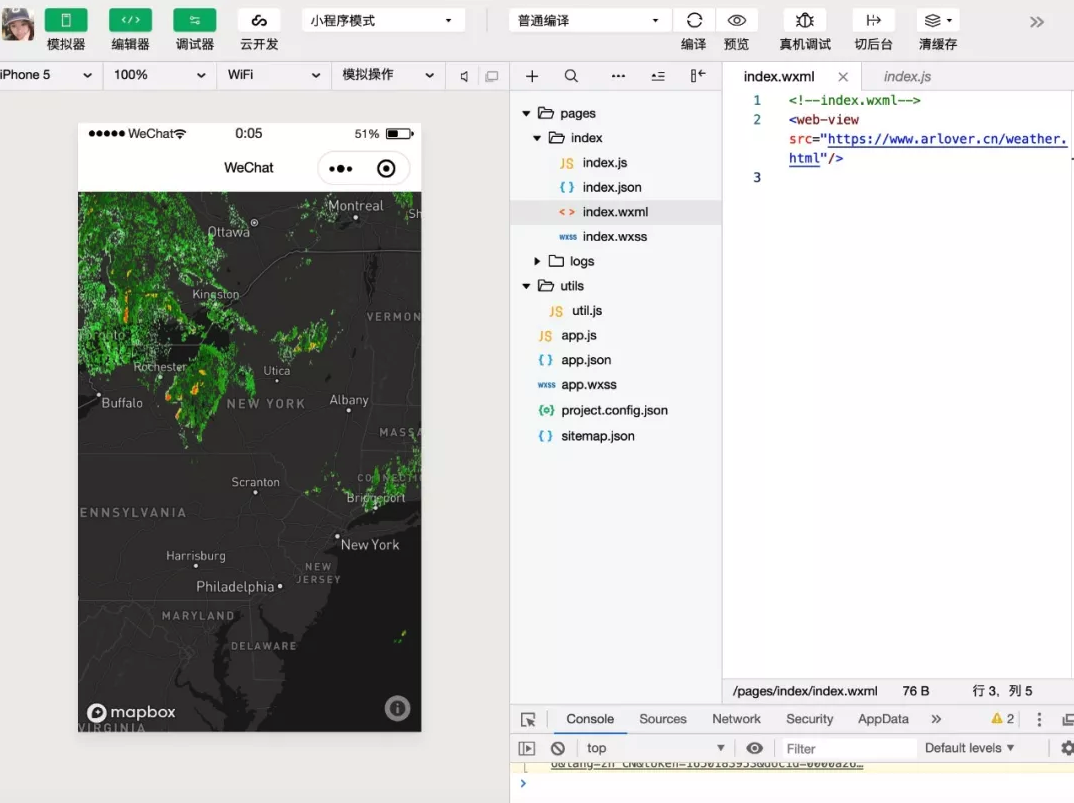Click the preview eye icon
This screenshot has width=1074, height=803.
click(737, 21)
